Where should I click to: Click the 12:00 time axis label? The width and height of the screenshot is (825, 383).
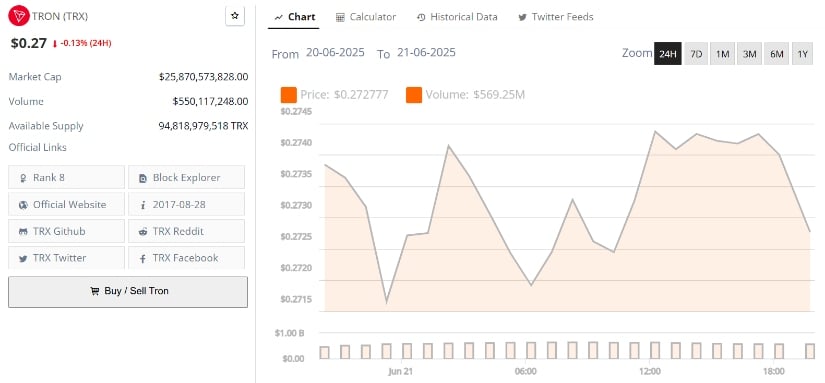(x=650, y=371)
